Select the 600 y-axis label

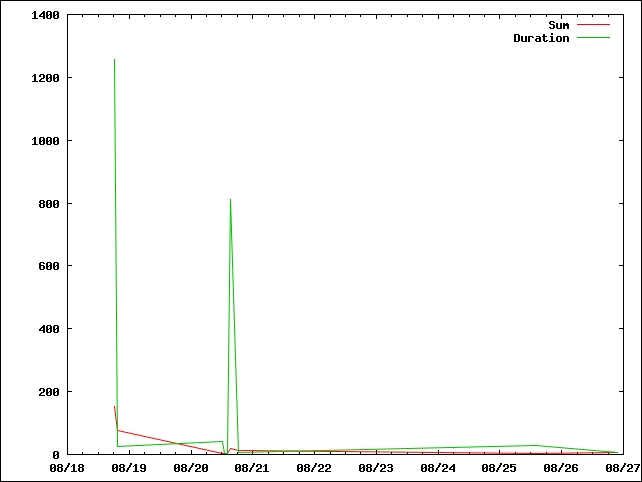click(48, 266)
